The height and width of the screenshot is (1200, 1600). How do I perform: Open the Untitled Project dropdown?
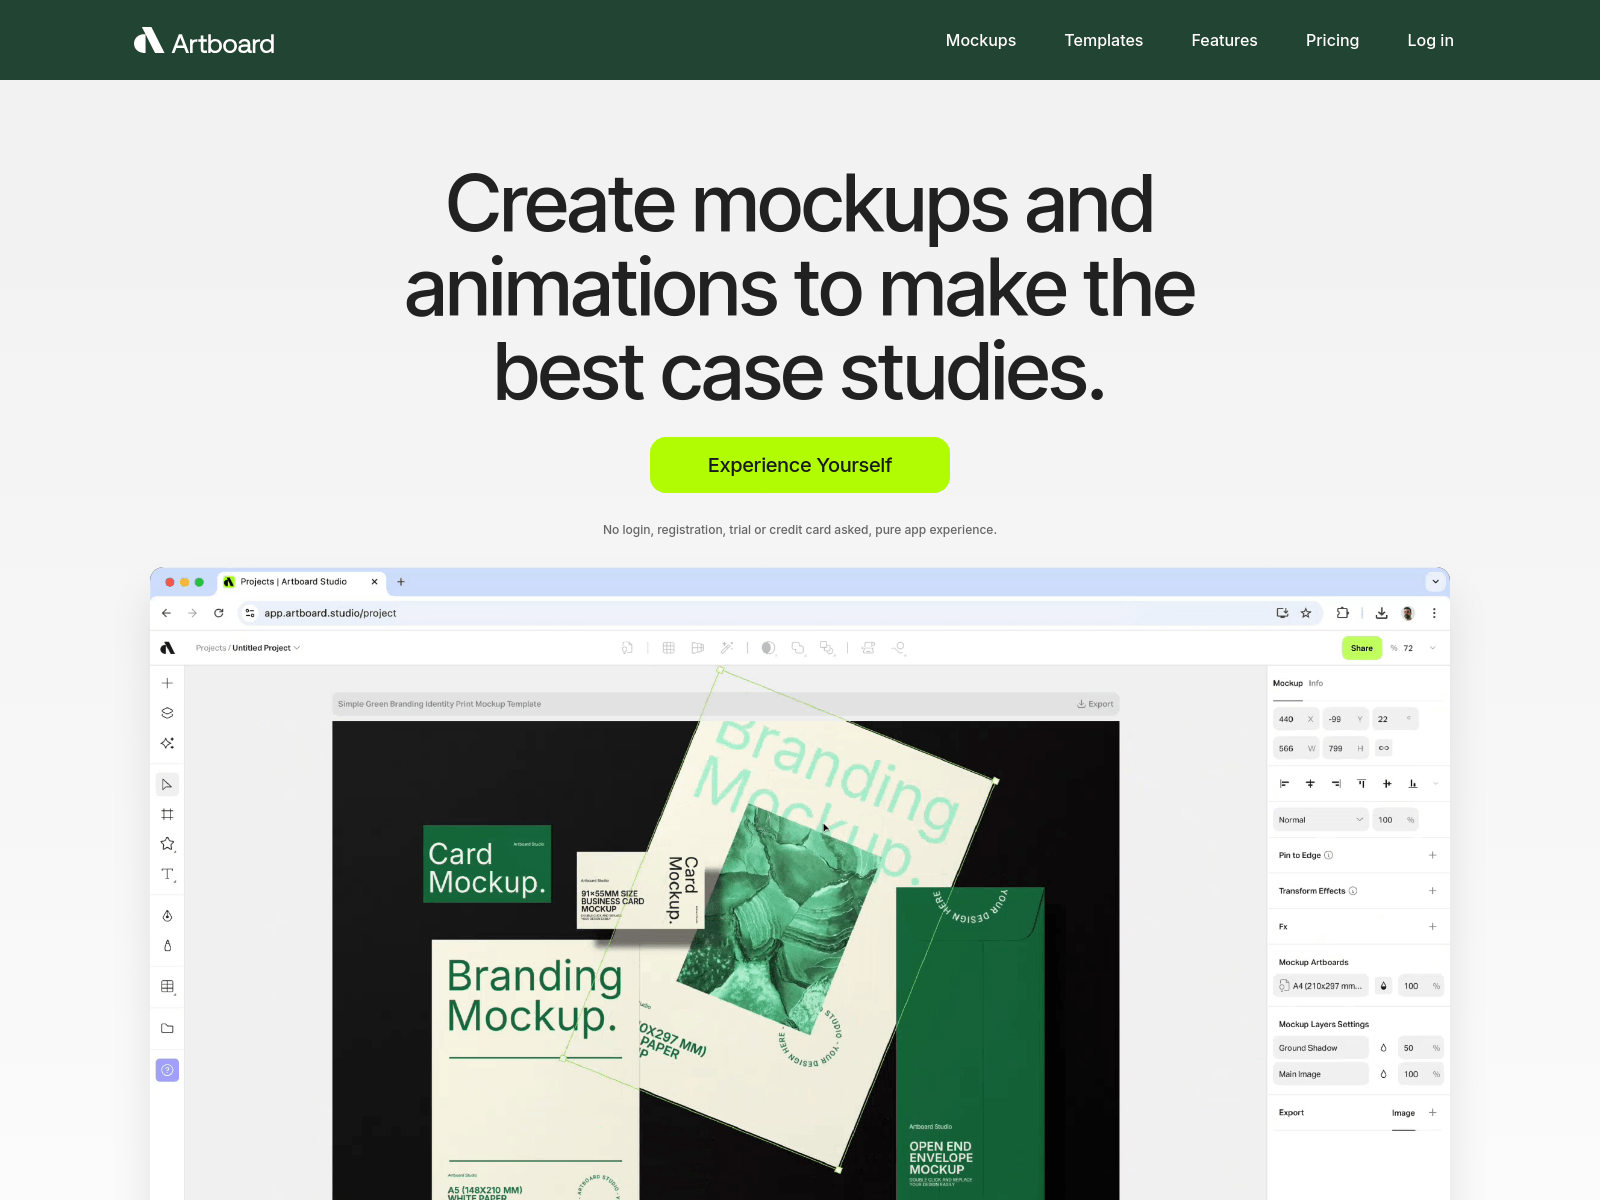[266, 648]
